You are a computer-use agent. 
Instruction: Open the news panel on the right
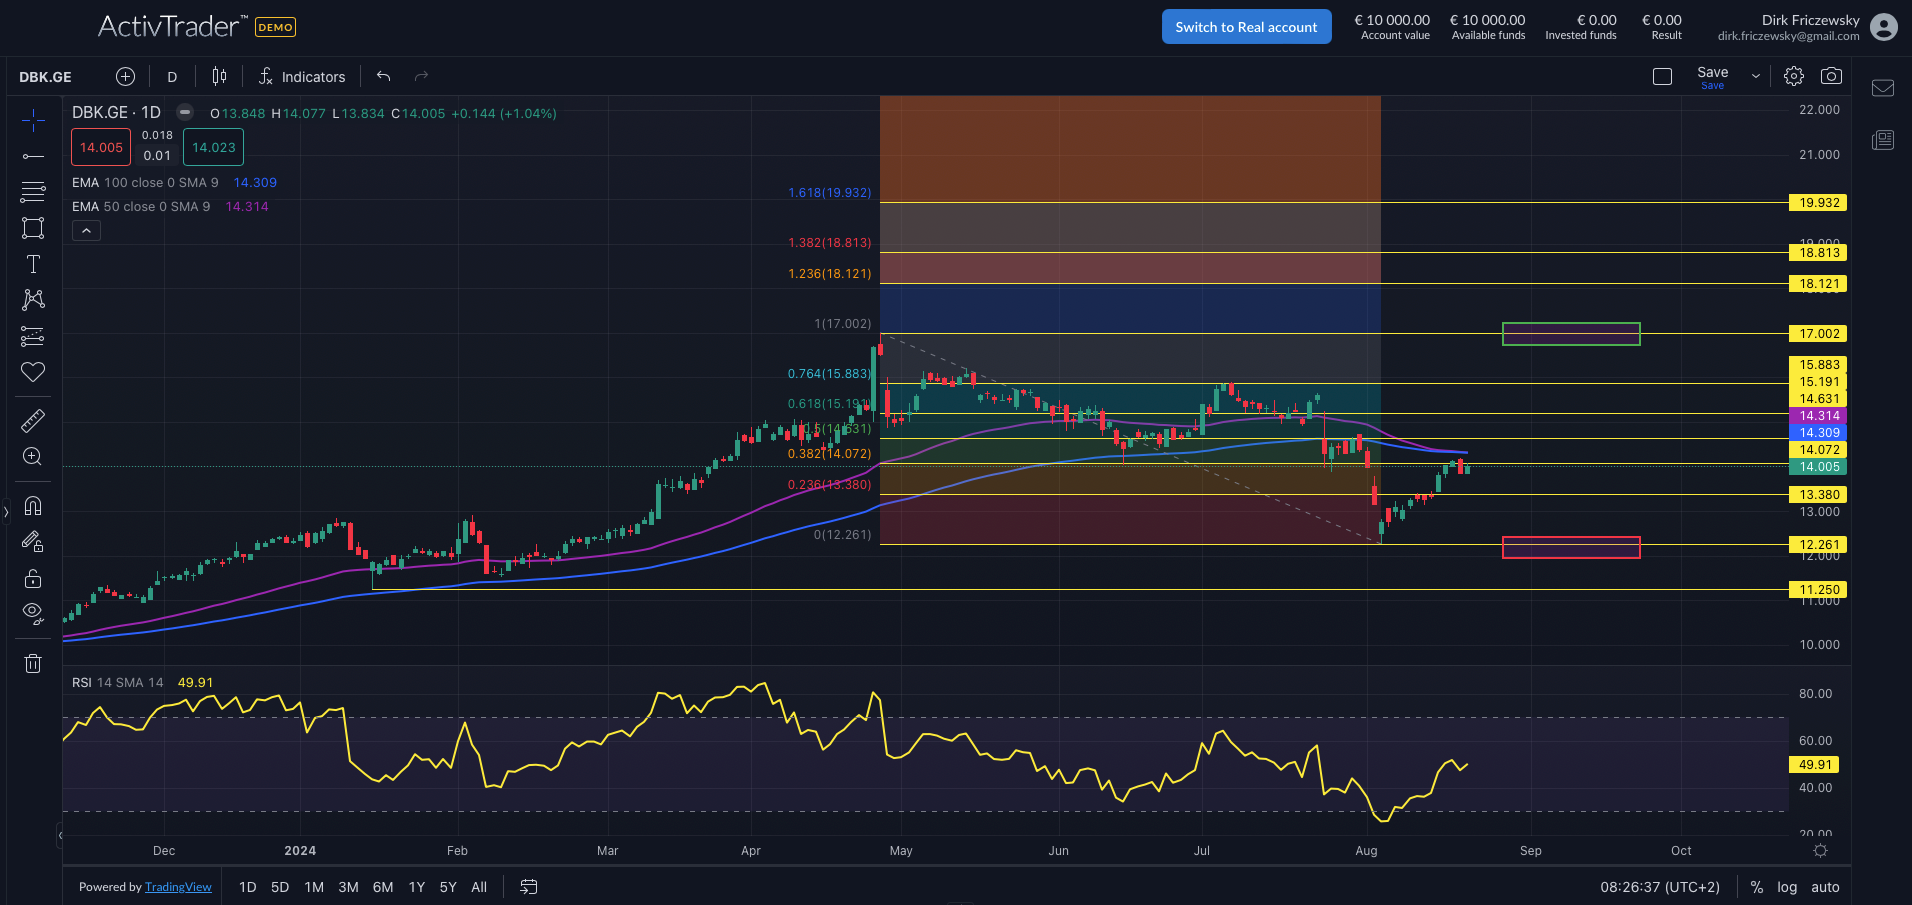1883,140
